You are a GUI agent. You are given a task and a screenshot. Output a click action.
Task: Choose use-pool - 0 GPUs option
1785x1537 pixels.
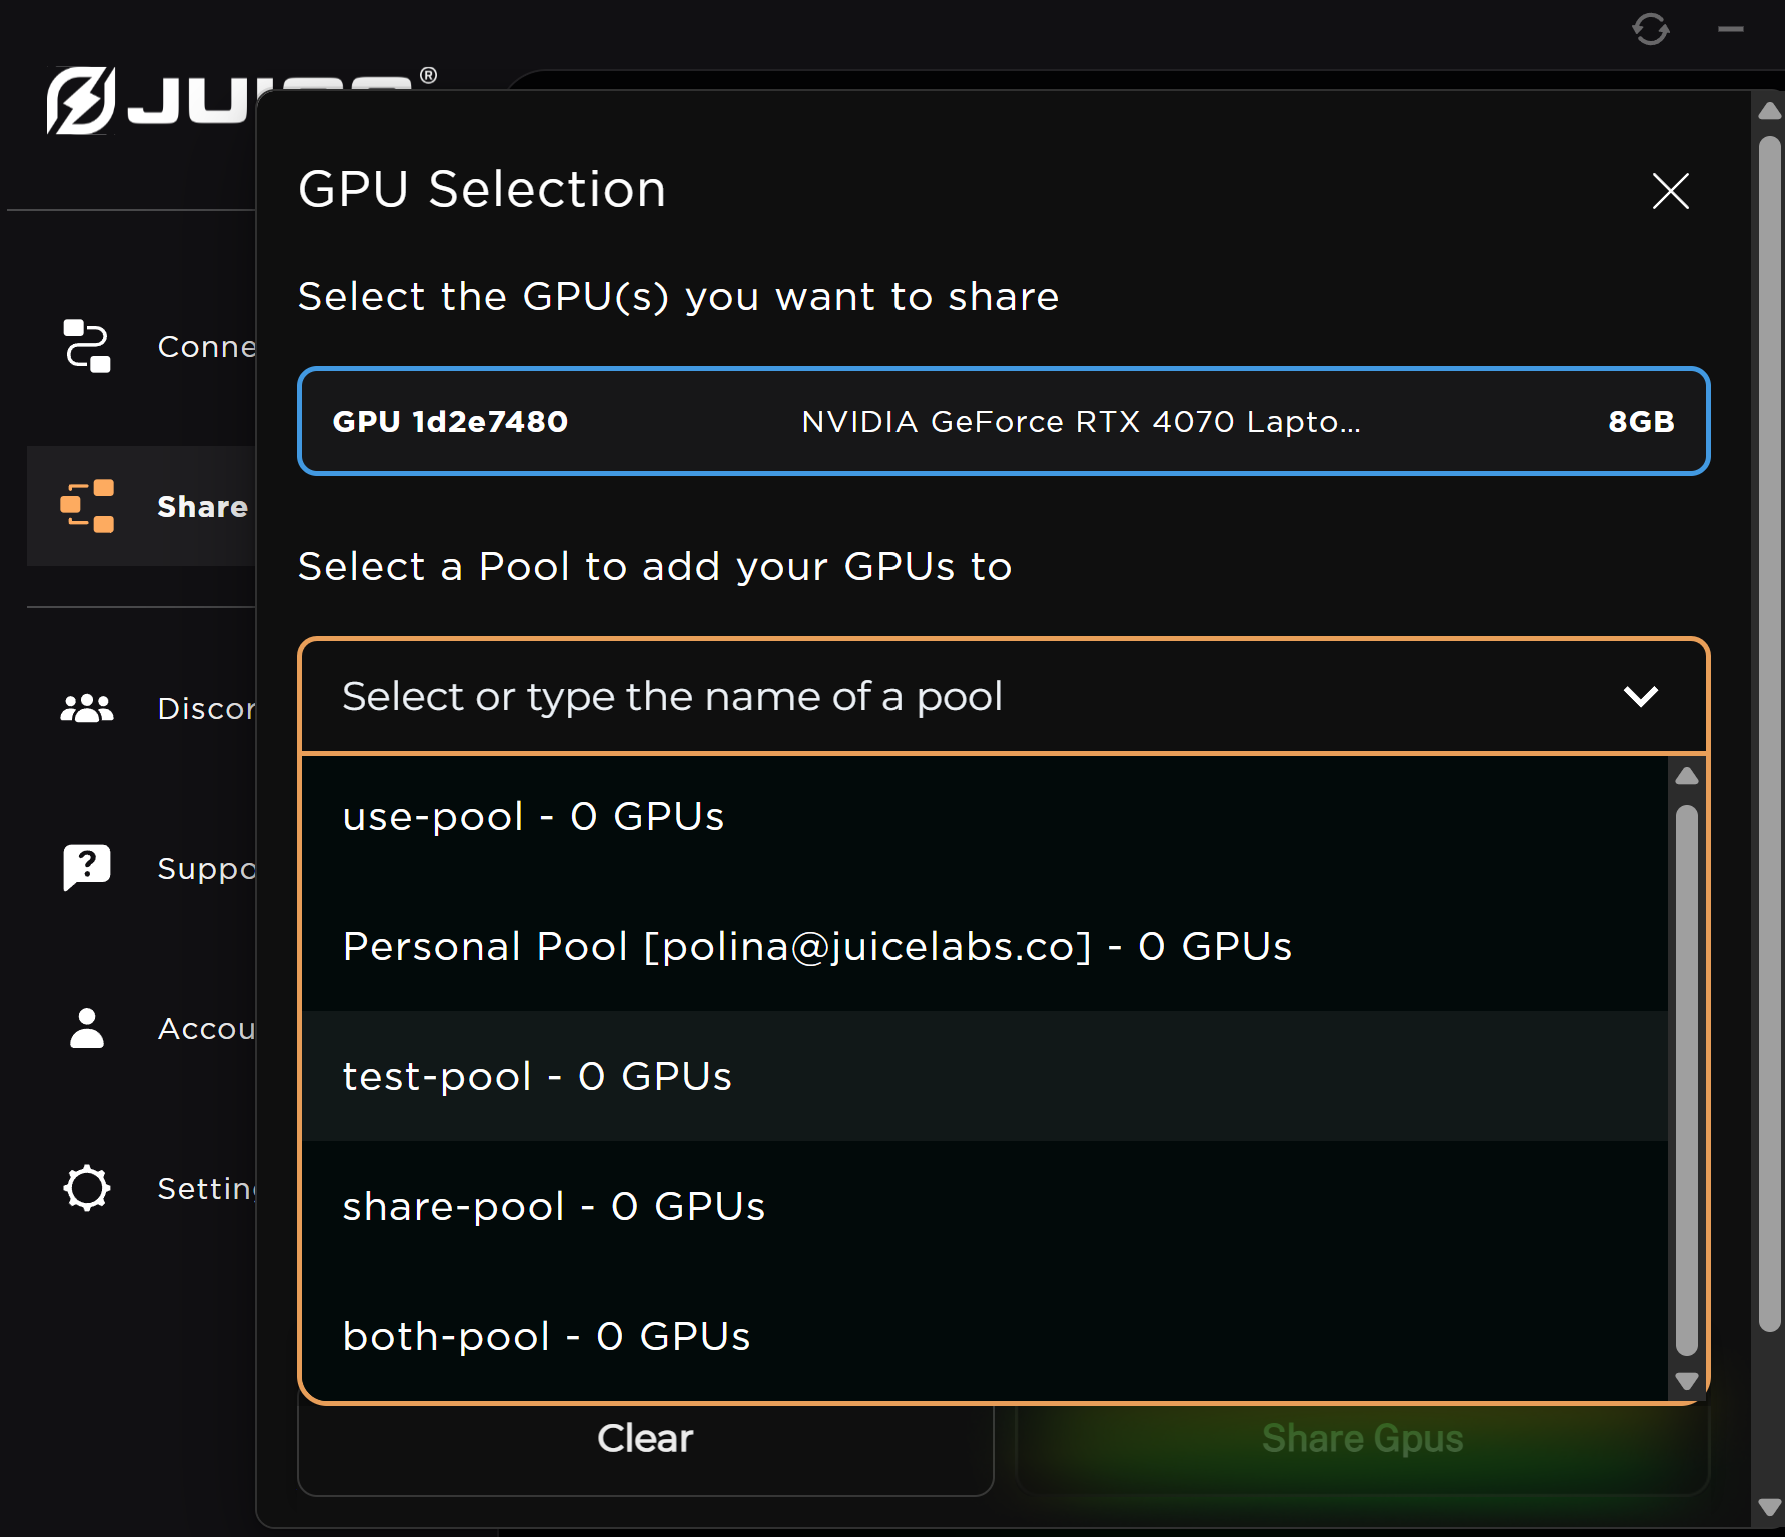tap(985, 816)
